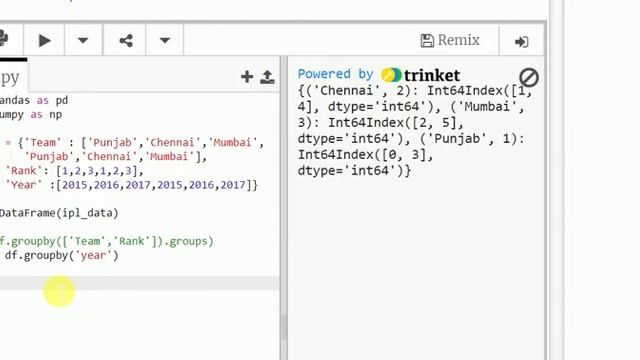Click the highlighted empty editor line
The image size is (640, 360).
140,283
